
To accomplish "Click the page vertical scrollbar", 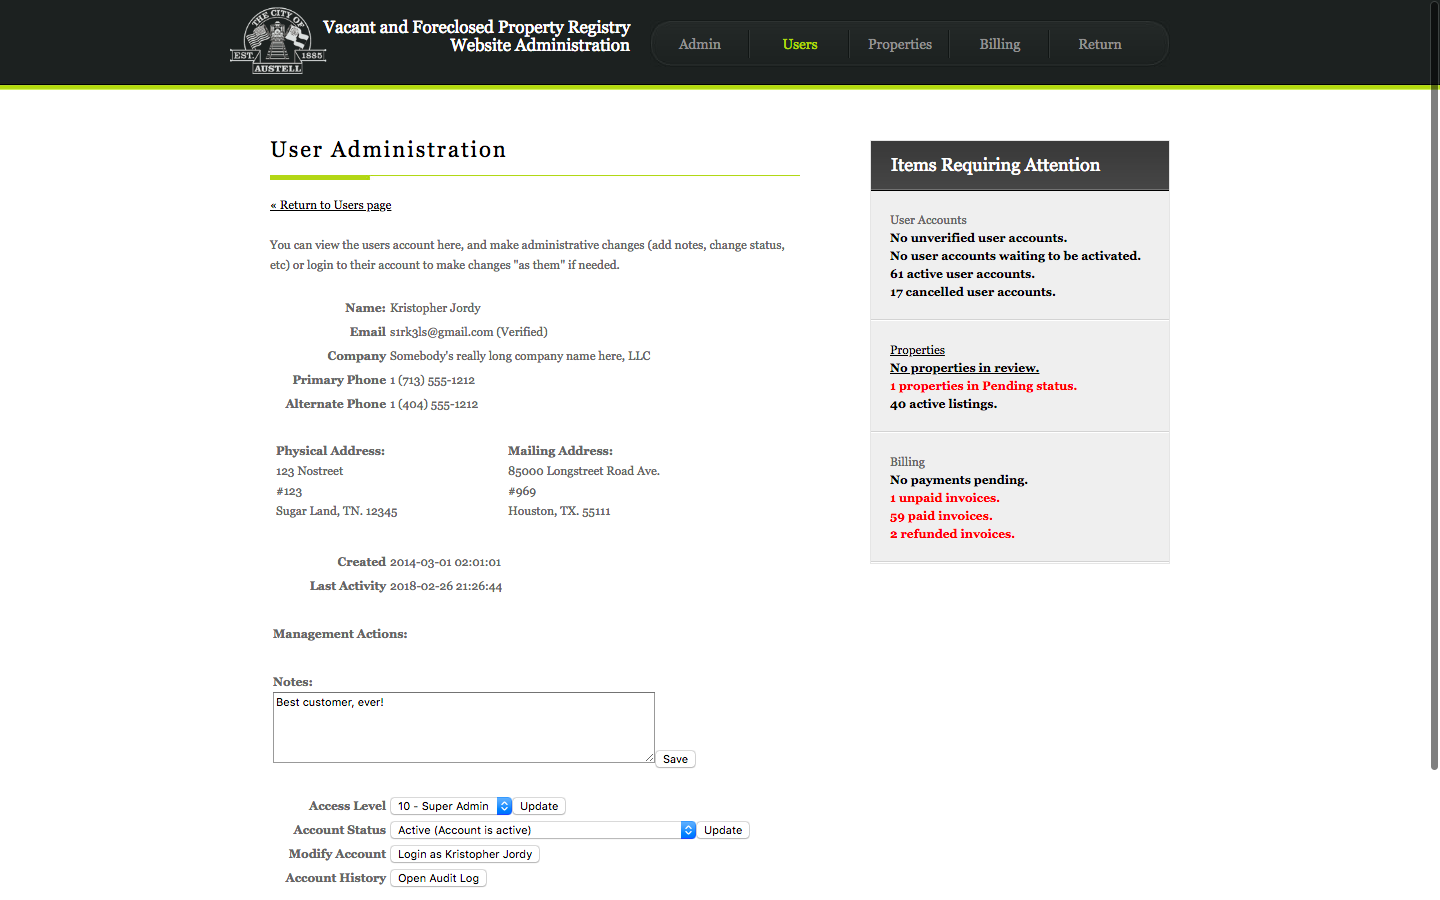I will 1434,385.
